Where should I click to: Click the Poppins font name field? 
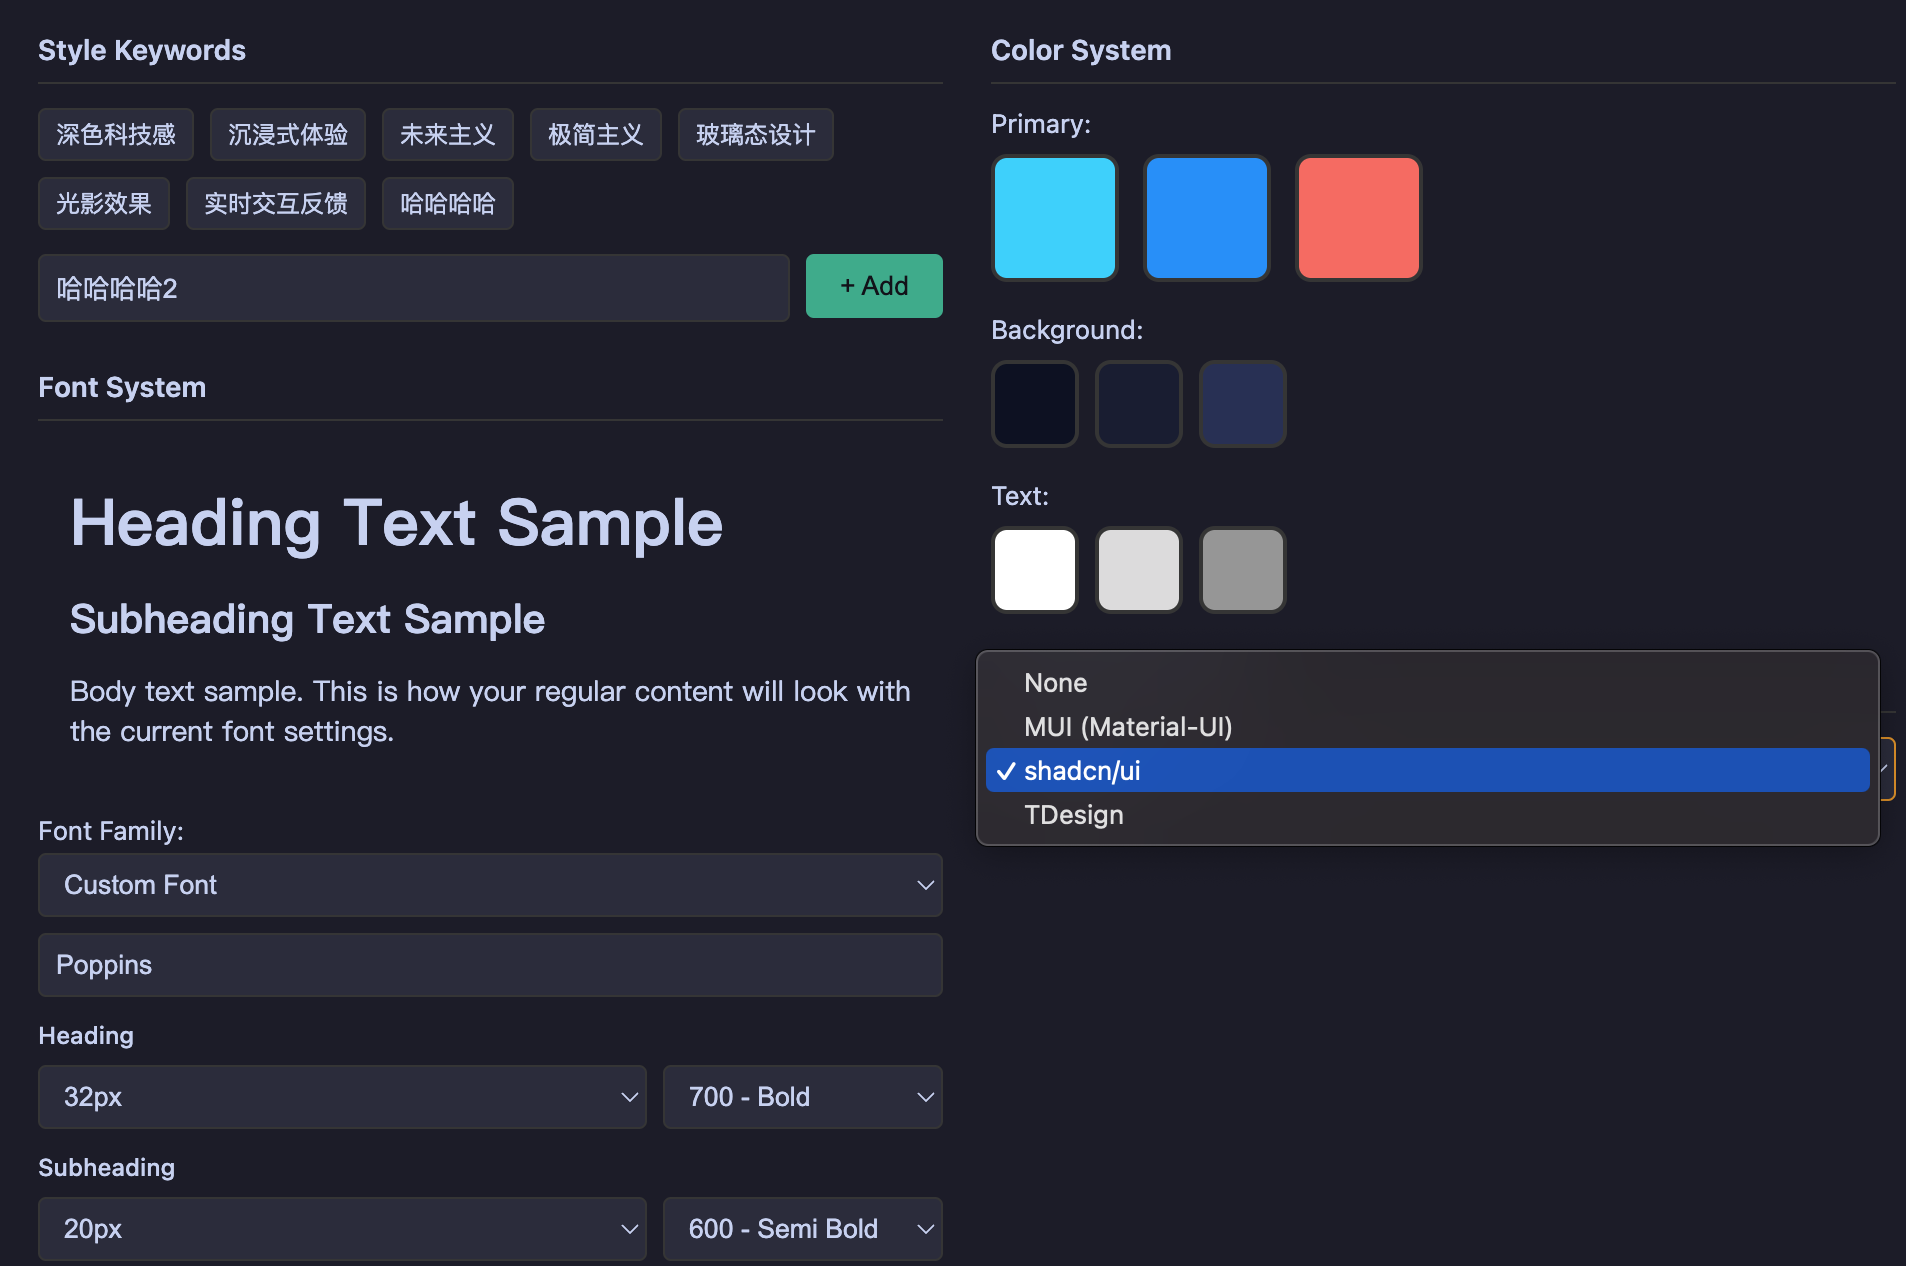489,965
